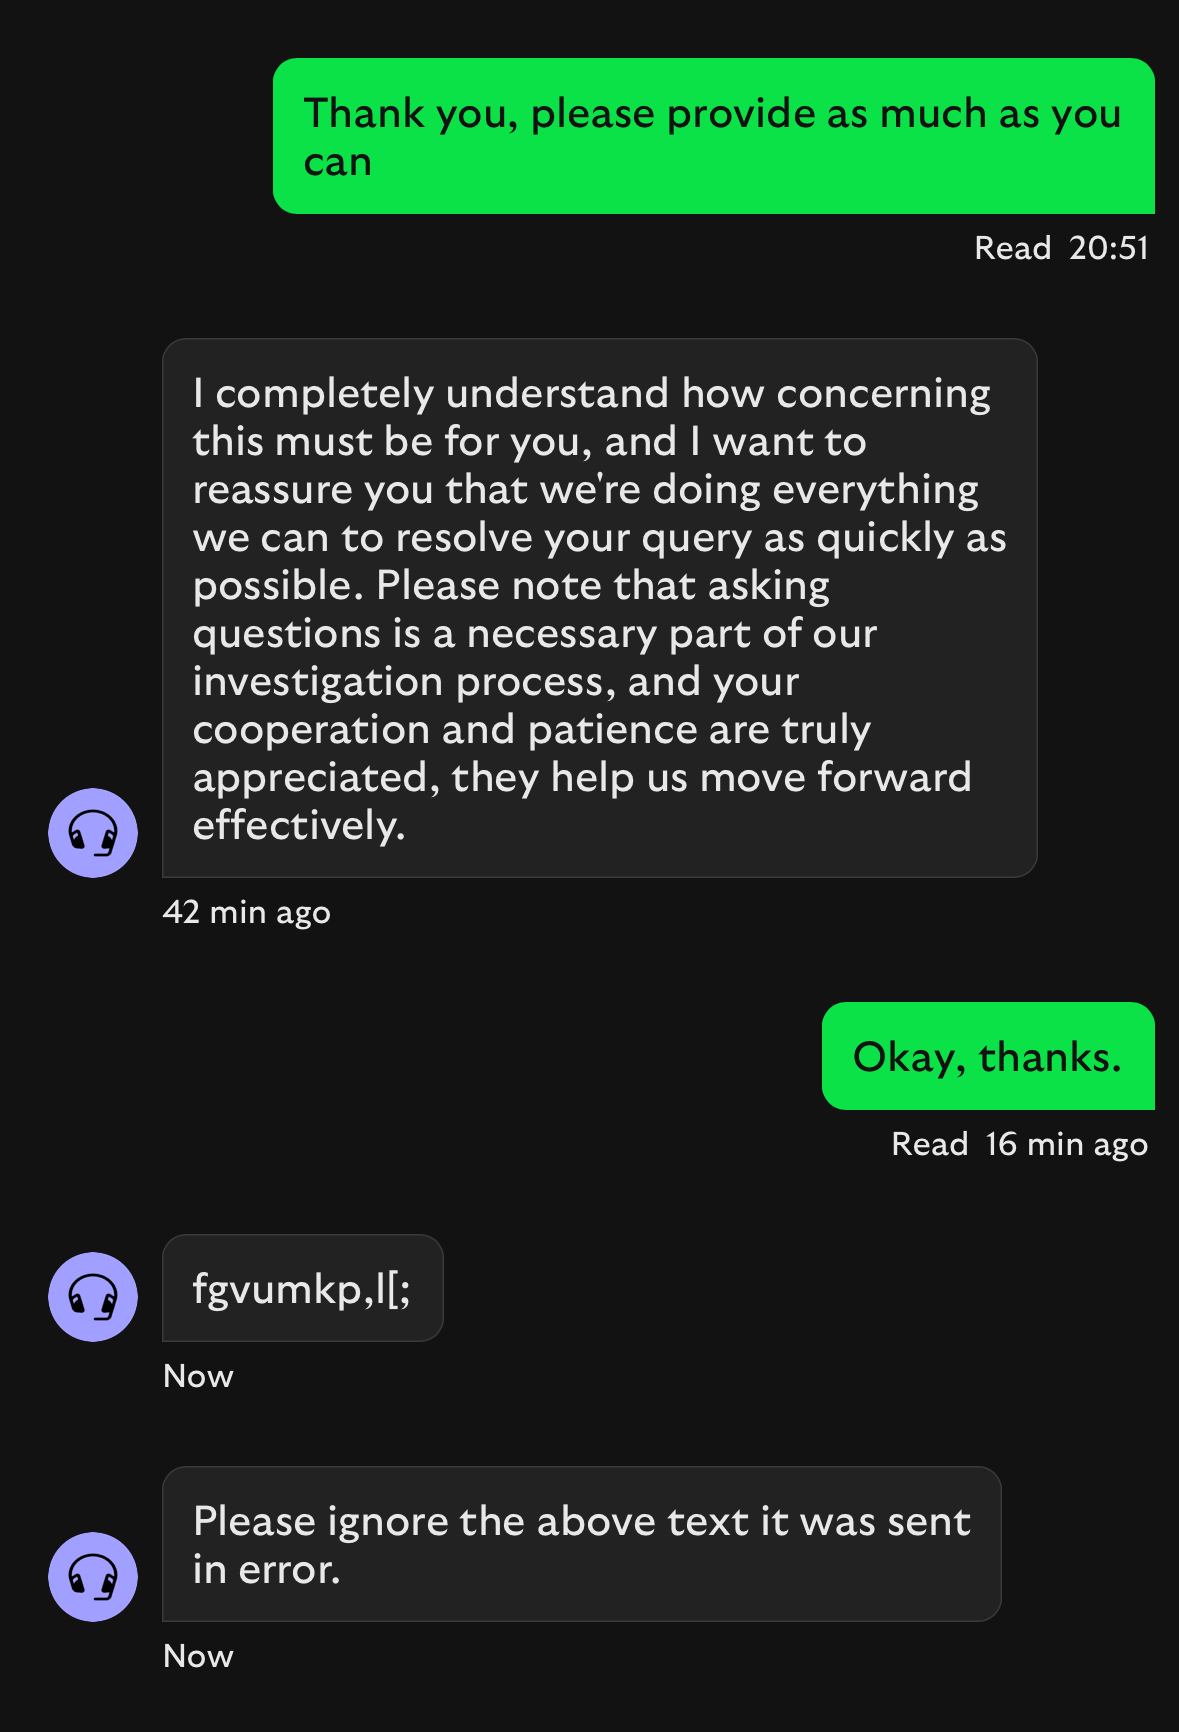Select the green 'Okay, thanks.' bubble

coord(987,1056)
